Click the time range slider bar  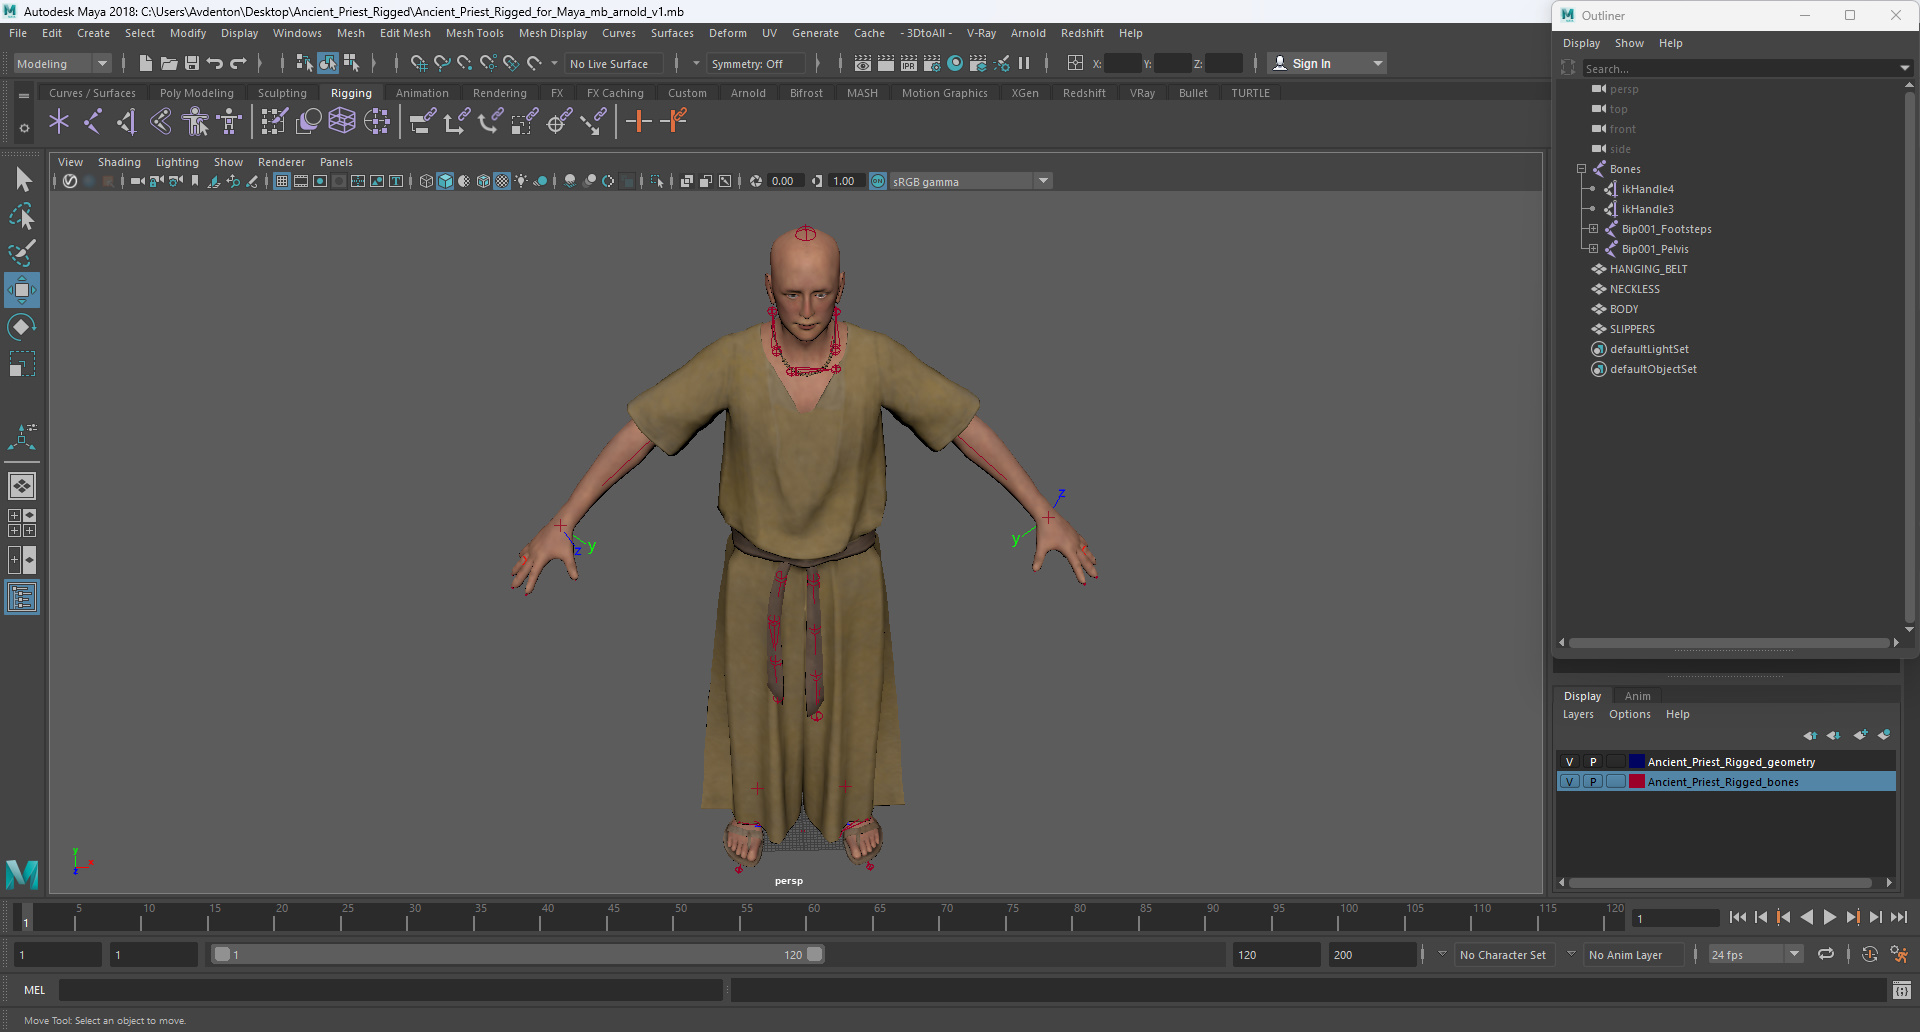click(518, 955)
